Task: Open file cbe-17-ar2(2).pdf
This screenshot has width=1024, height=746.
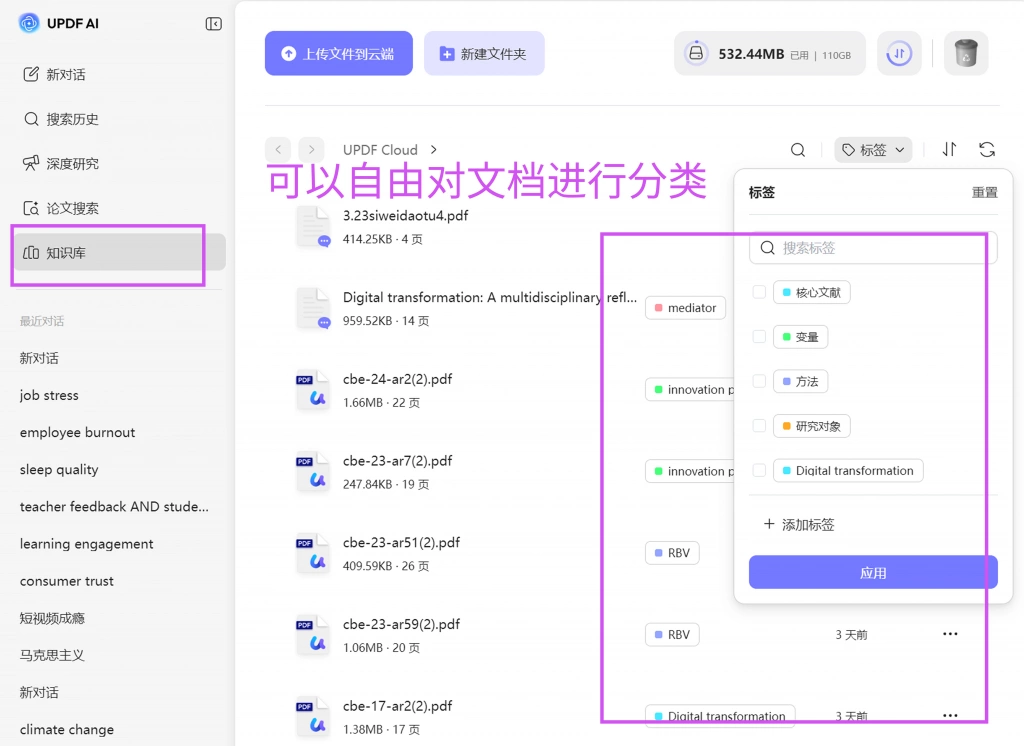Action: coord(397,705)
